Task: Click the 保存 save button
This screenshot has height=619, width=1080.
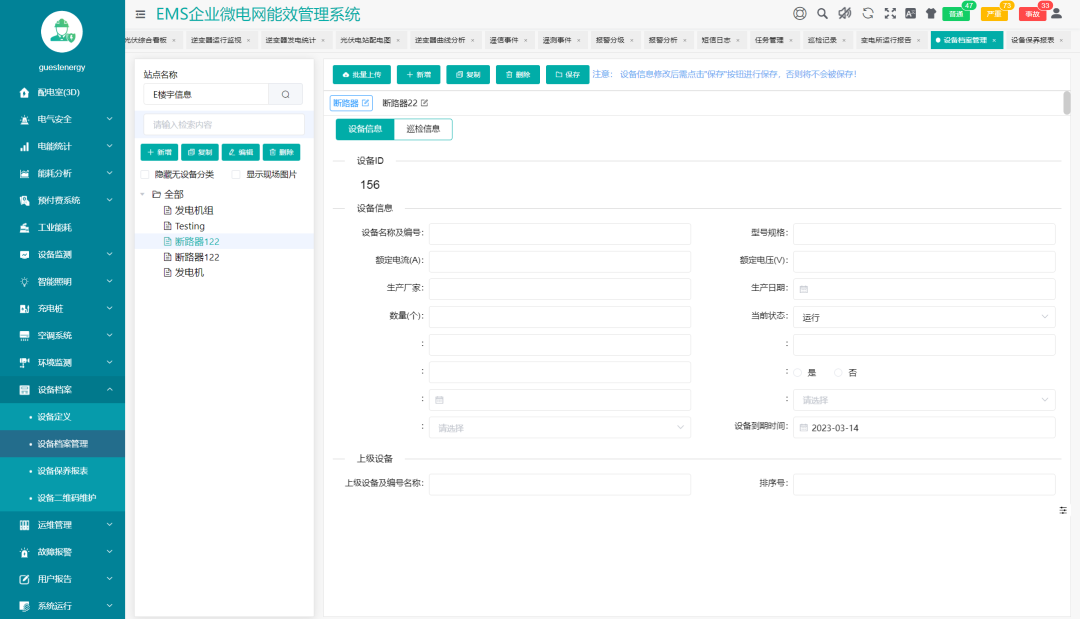Action: 567,74
